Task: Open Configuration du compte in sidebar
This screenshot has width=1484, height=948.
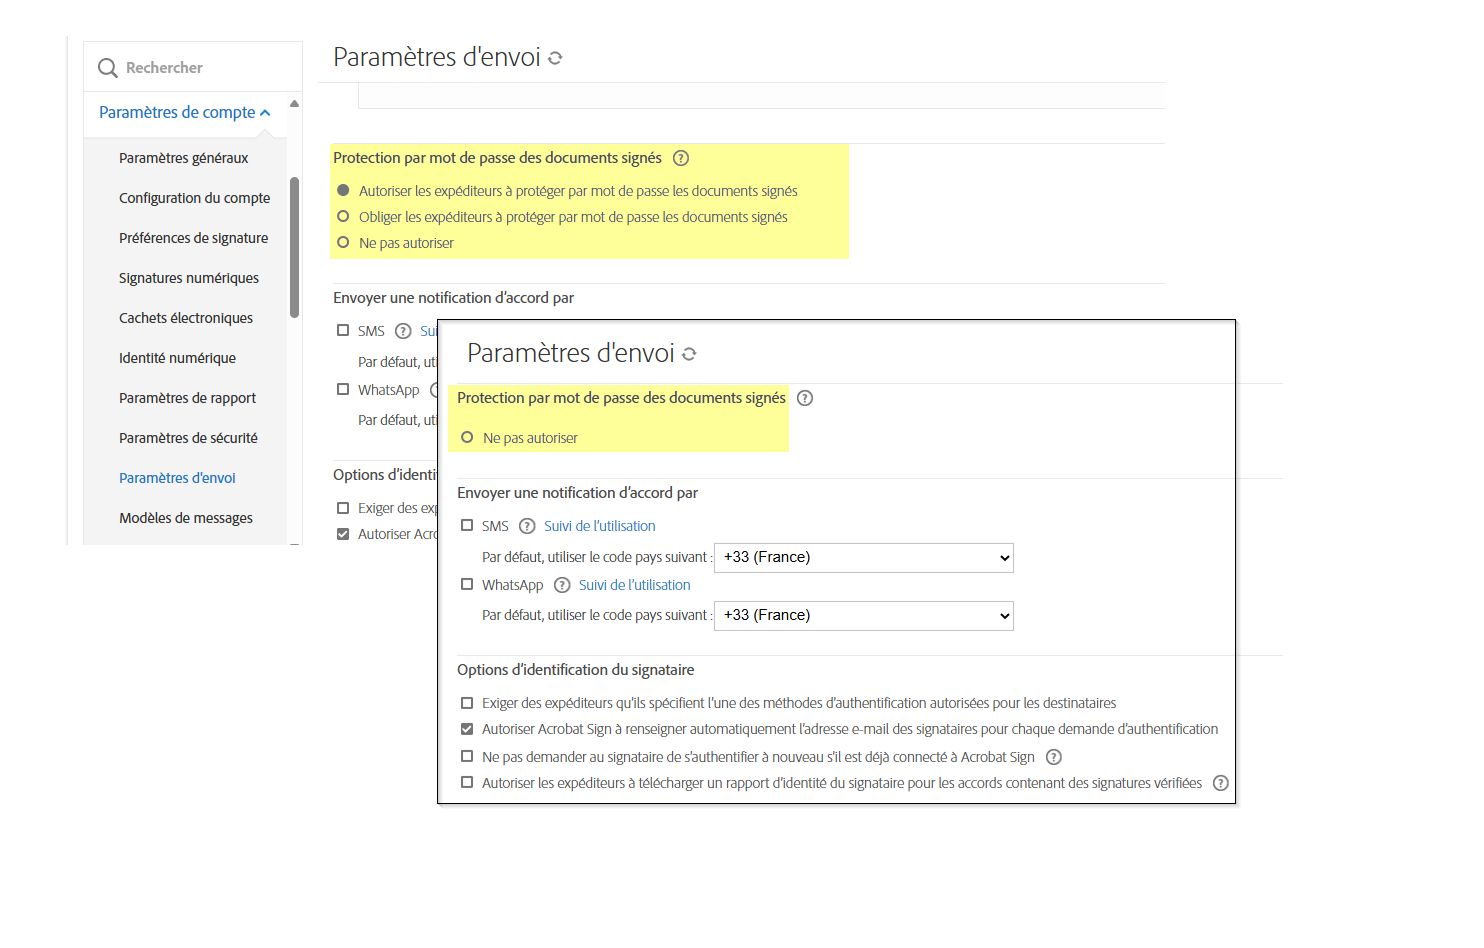Action: (195, 198)
